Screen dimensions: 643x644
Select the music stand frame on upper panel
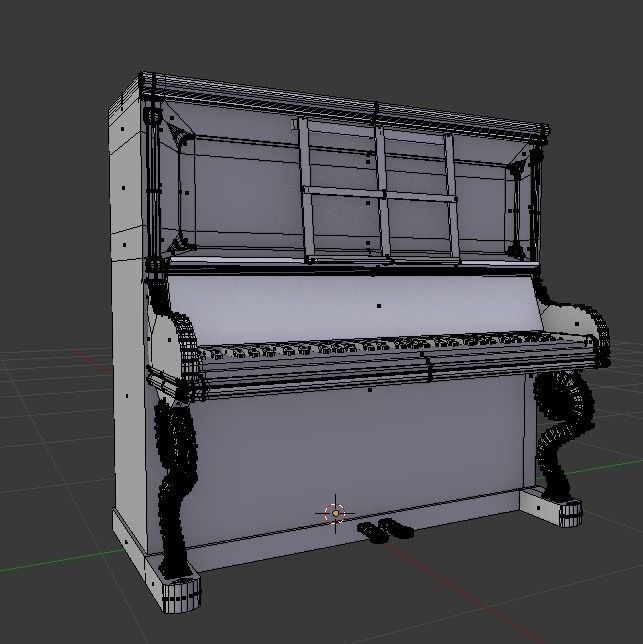click(x=379, y=191)
